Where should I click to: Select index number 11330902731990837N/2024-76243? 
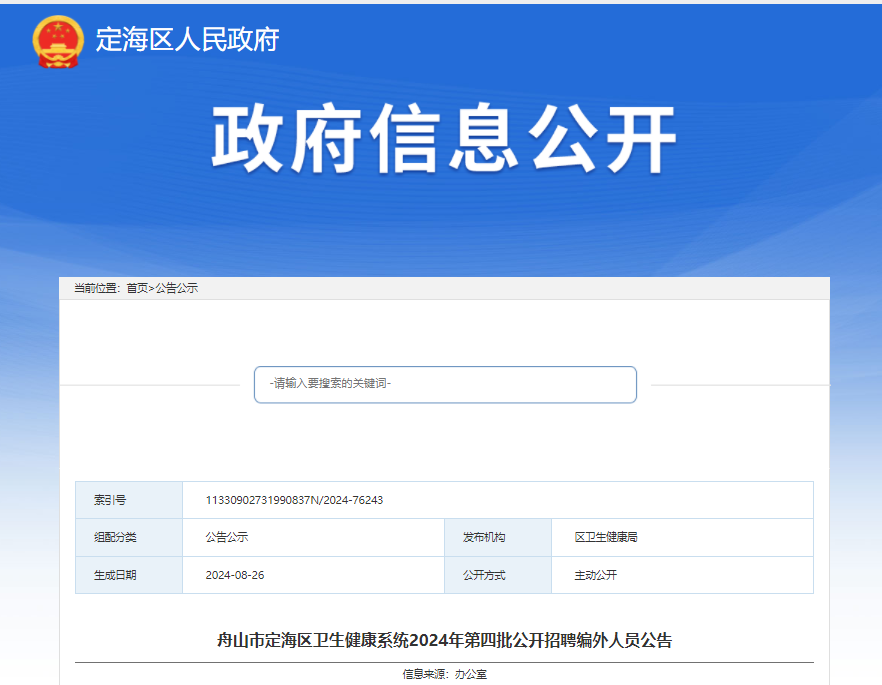coord(294,500)
